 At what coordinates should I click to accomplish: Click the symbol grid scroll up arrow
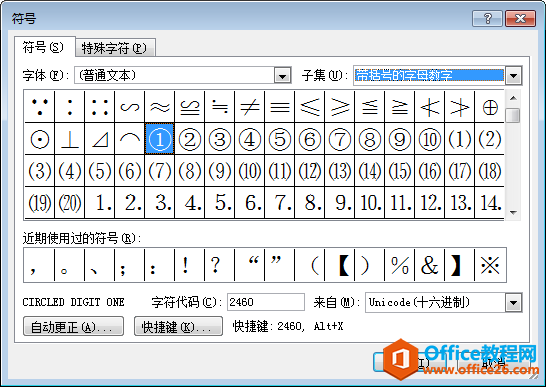[513, 98]
